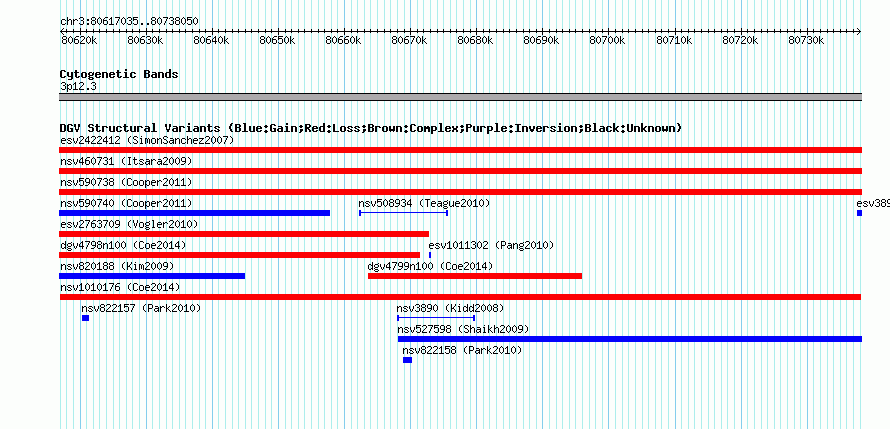
Task: Click the 80640k ruler label
Action: click(211, 40)
